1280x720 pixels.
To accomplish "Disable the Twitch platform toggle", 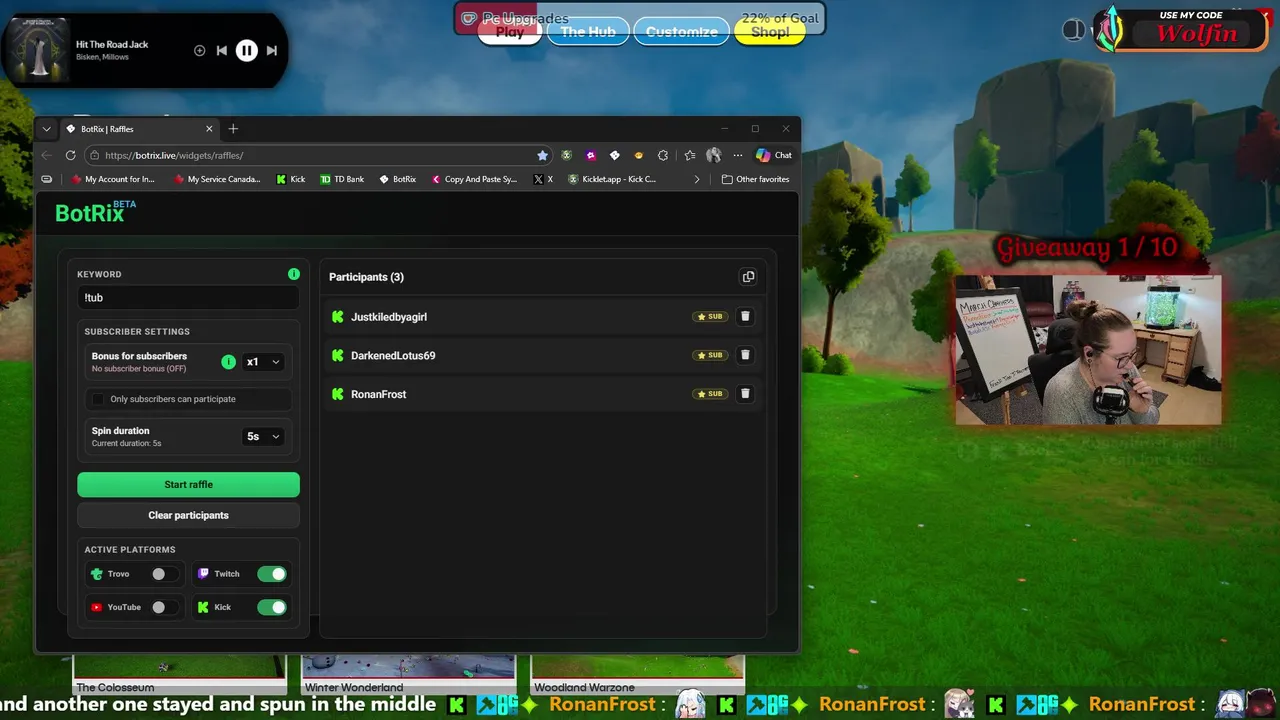I will (272, 574).
